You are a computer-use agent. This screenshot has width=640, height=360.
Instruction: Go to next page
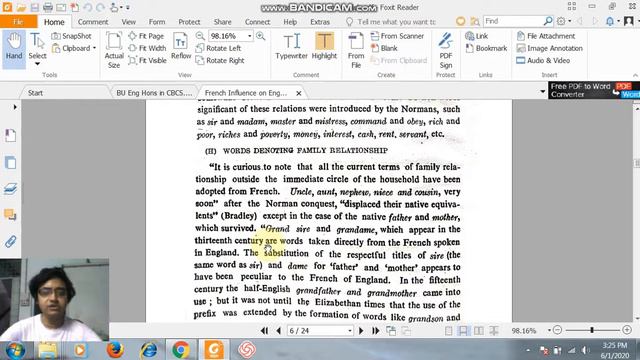[361, 331]
